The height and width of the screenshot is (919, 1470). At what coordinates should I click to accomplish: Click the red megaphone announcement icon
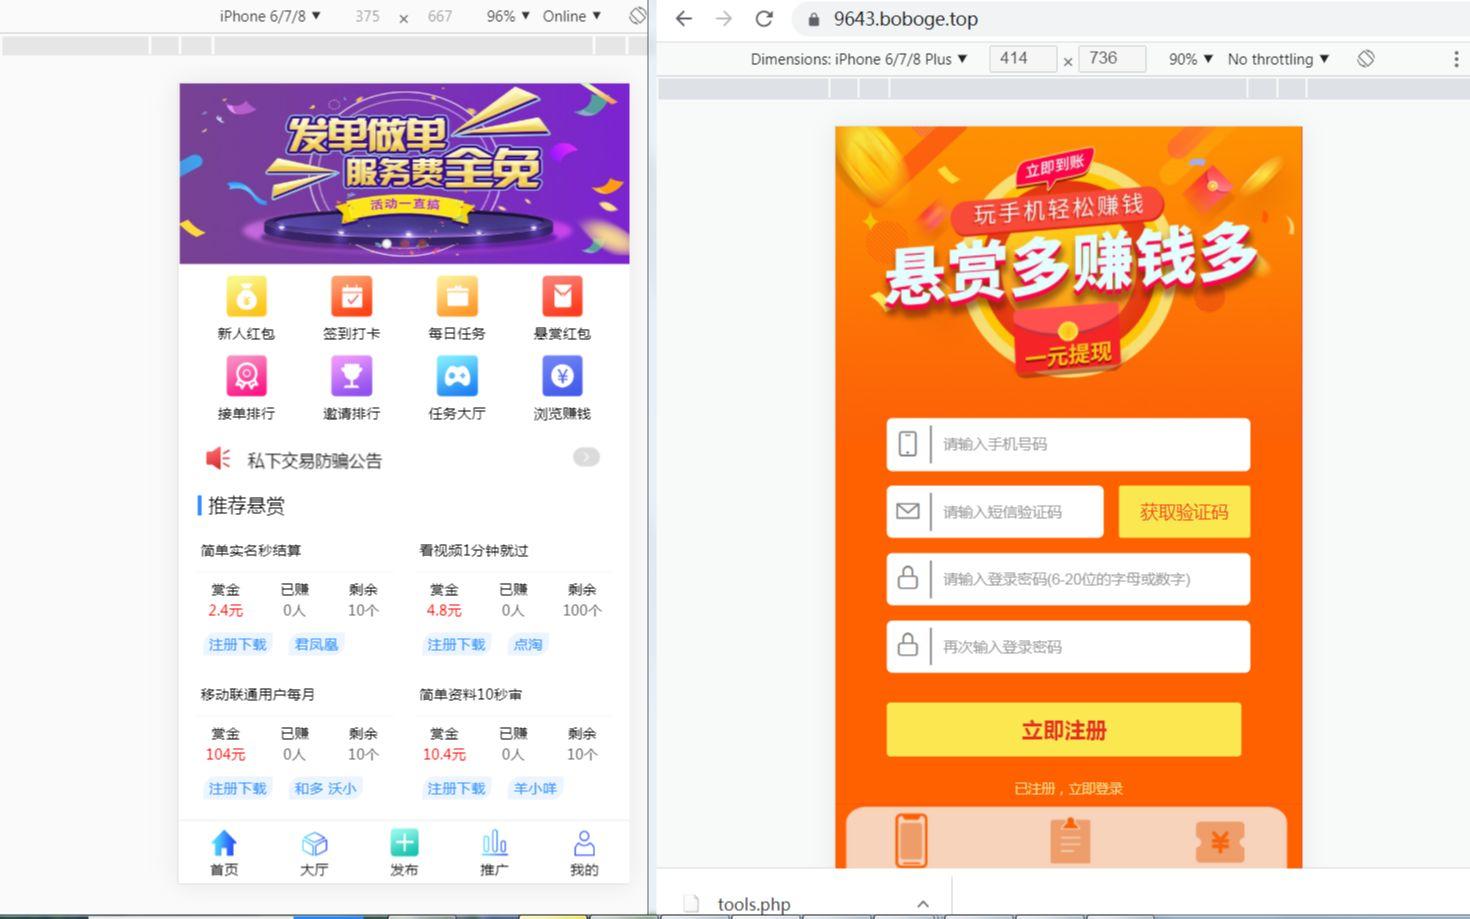pyautogui.click(x=218, y=458)
